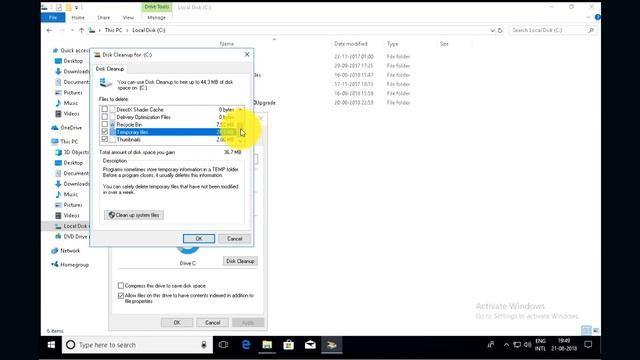The width and height of the screenshot is (640, 360).
Task: Open the Quick Access Toolbar customize dropdown
Action: point(76,7)
